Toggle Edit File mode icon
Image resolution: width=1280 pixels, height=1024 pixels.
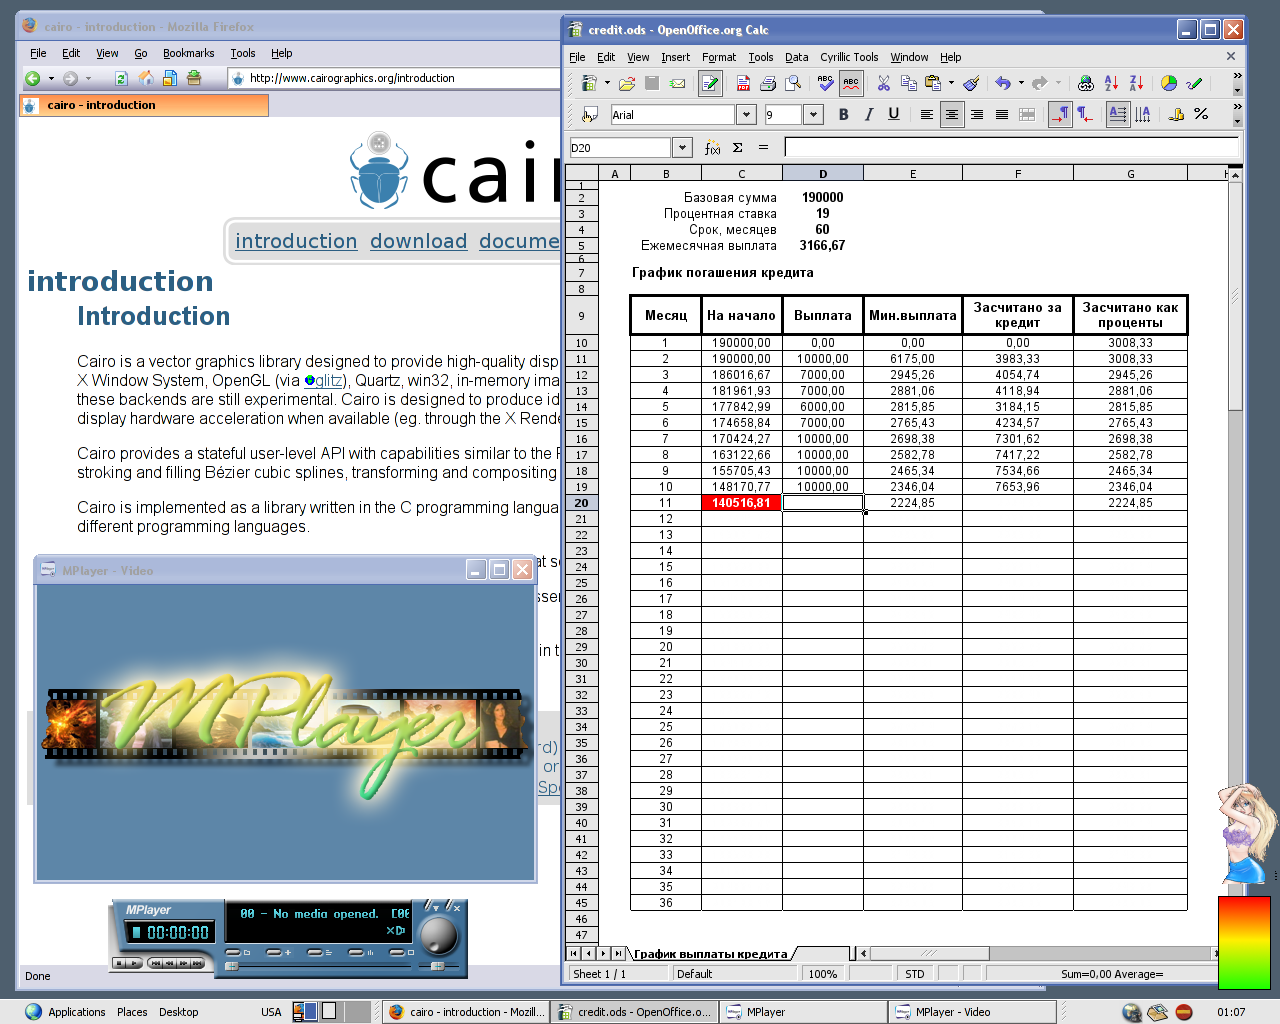710,84
